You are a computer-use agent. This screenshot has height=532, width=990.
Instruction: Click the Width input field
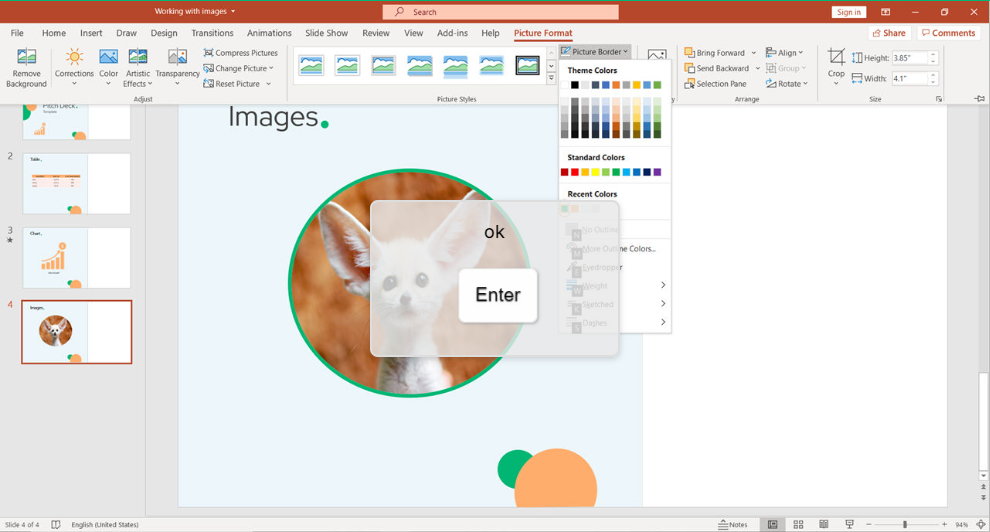(x=910, y=79)
